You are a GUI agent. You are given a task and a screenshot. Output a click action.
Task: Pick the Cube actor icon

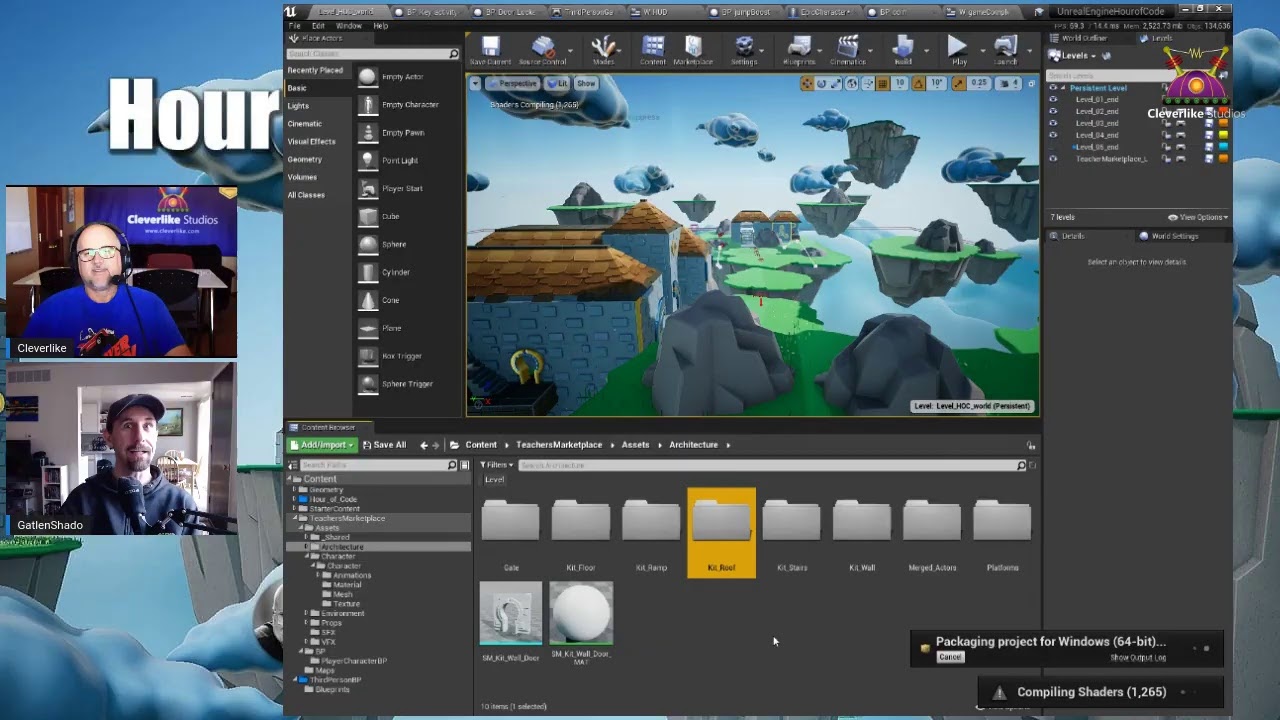tap(368, 216)
